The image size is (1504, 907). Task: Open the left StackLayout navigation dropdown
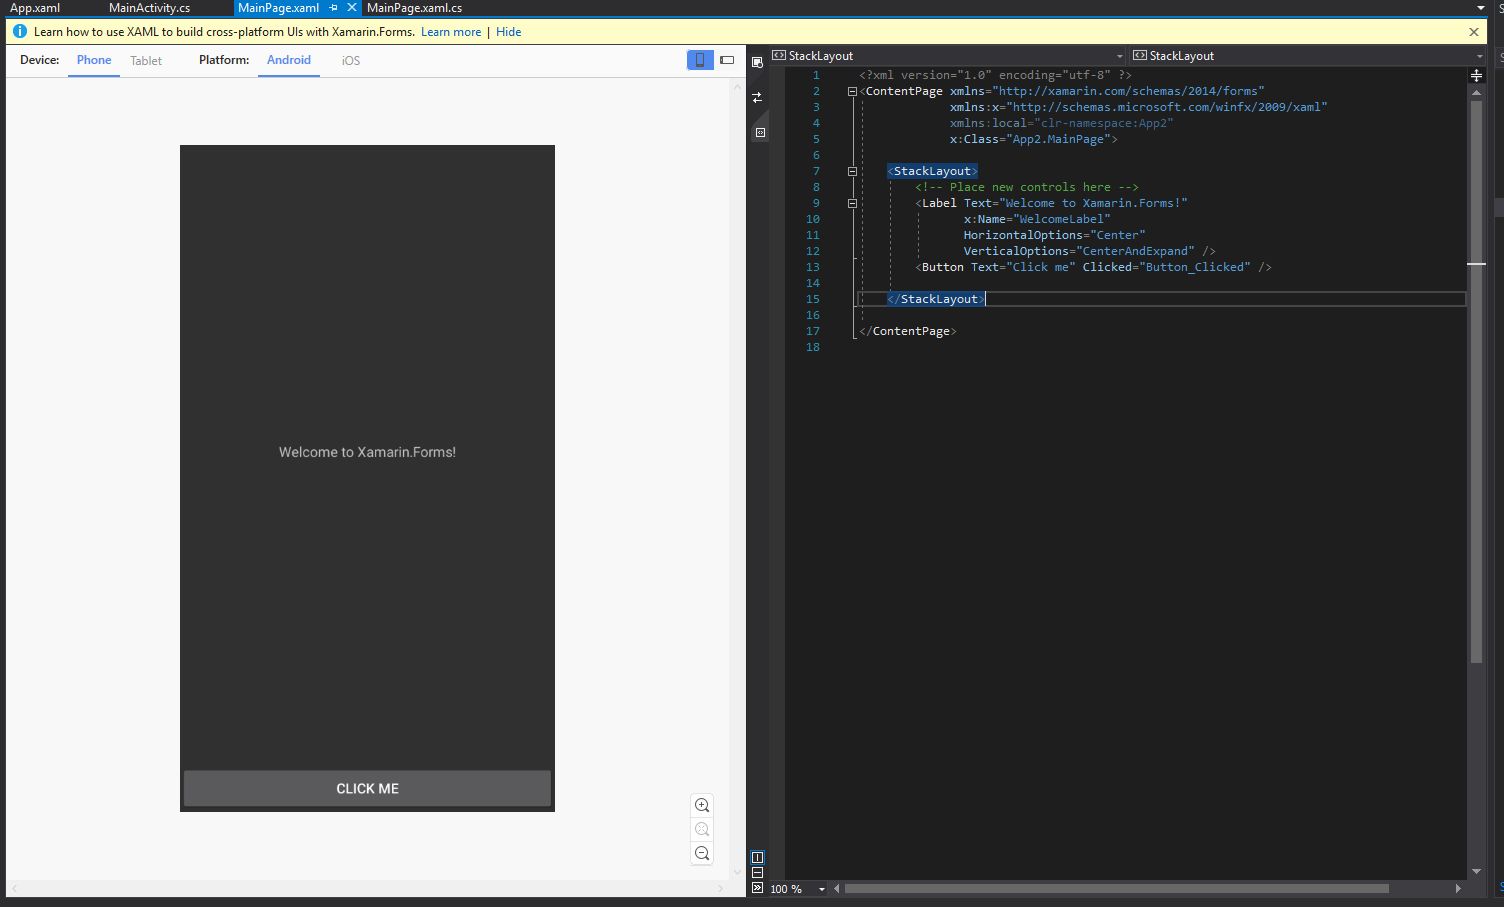click(1119, 56)
